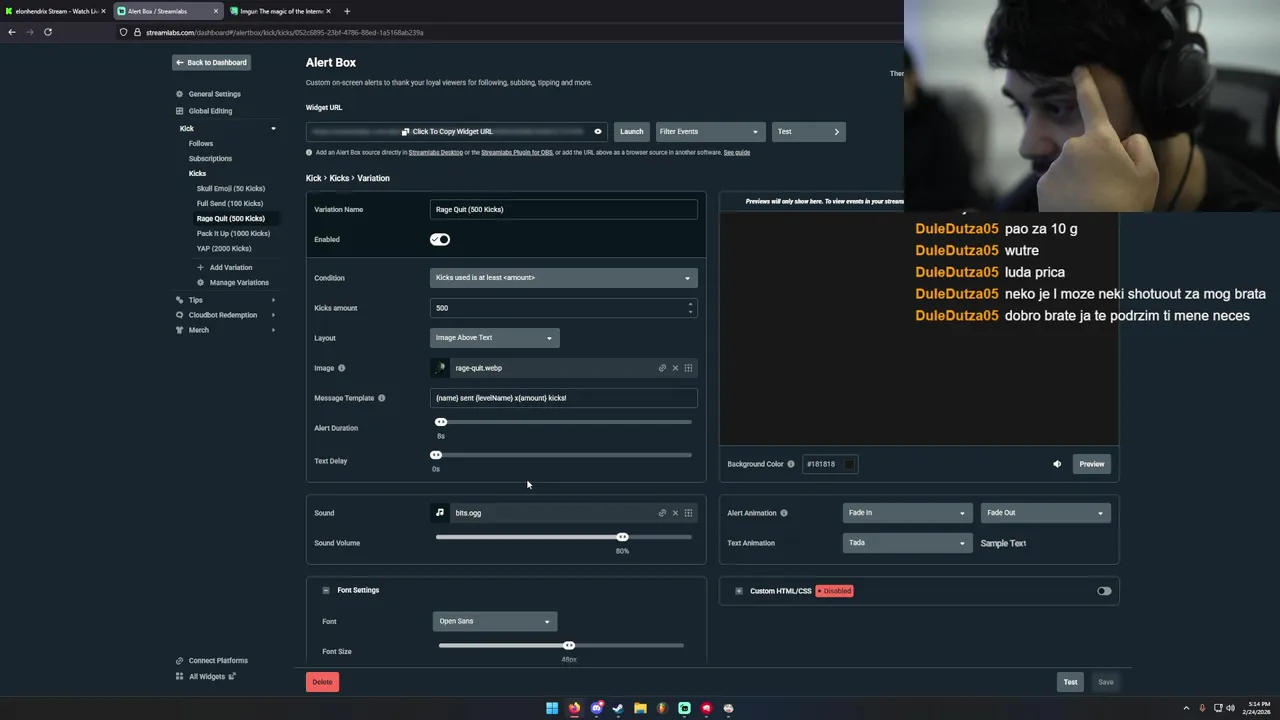Image resolution: width=1280 pixels, height=720 pixels.
Task: Click the info icon beside Image label
Action: tap(341, 368)
